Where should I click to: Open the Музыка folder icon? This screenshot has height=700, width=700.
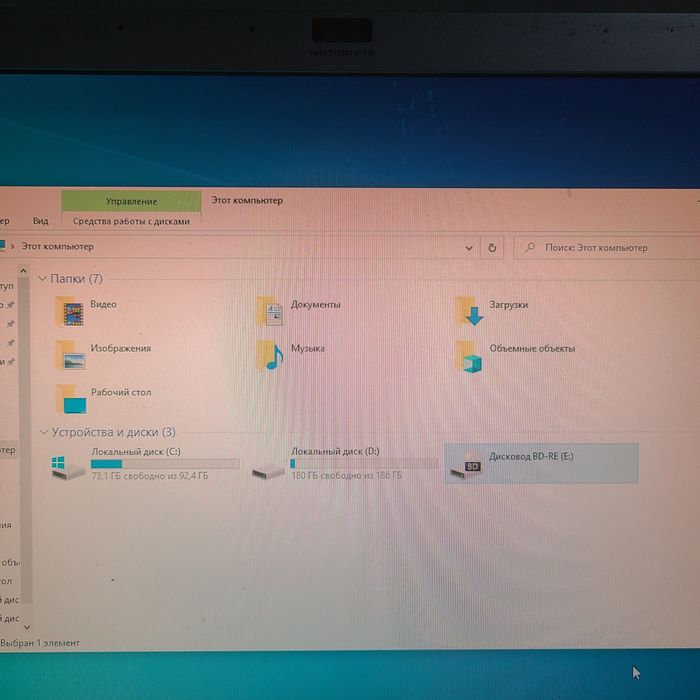click(270, 355)
